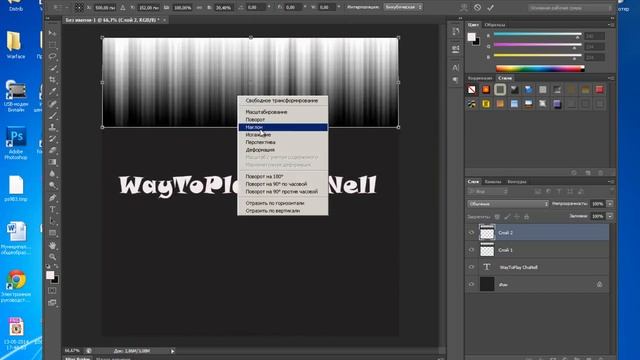Click the X position input field
The width and height of the screenshot is (640, 360).
pyautogui.click(x=104, y=7)
